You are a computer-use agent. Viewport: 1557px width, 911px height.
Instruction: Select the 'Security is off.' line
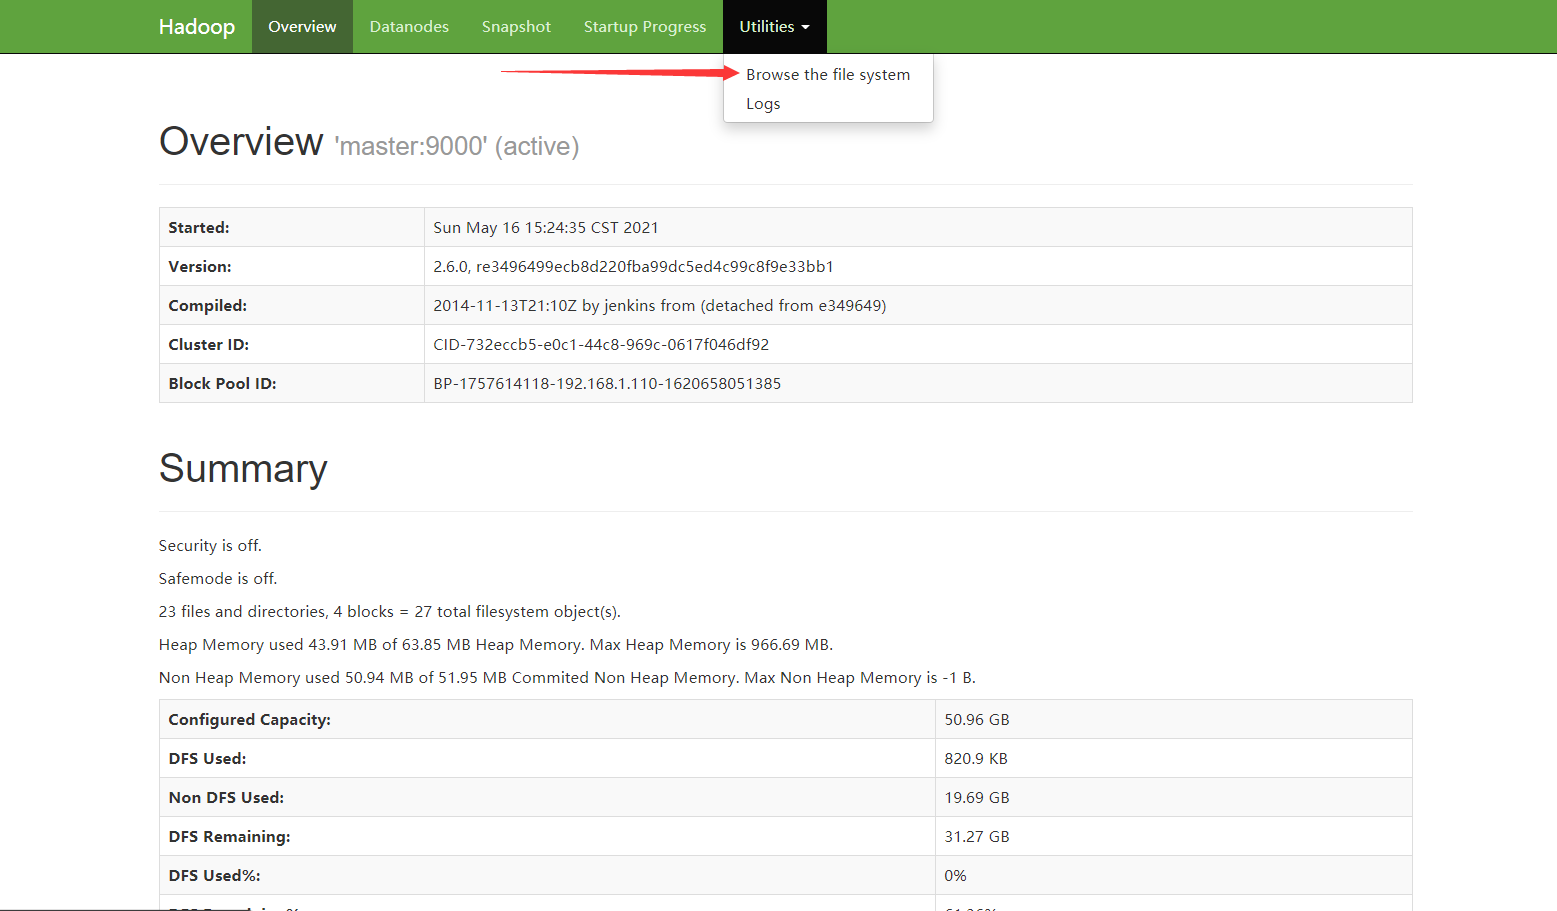(210, 546)
